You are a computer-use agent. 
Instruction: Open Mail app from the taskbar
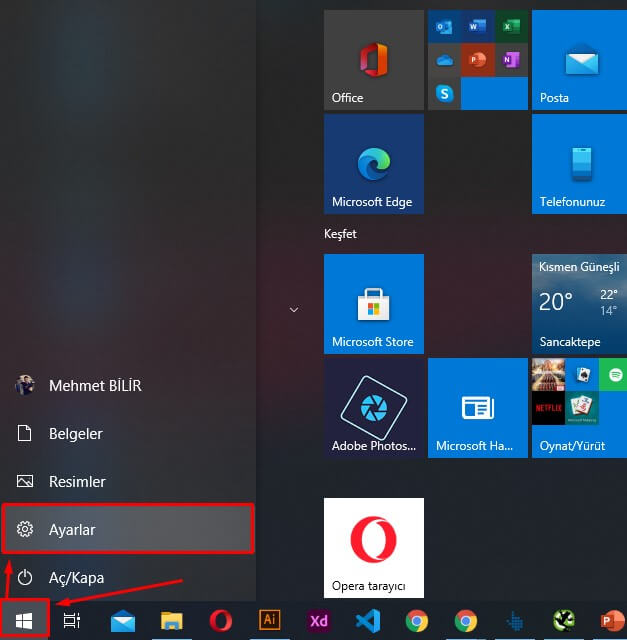coord(123,621)
